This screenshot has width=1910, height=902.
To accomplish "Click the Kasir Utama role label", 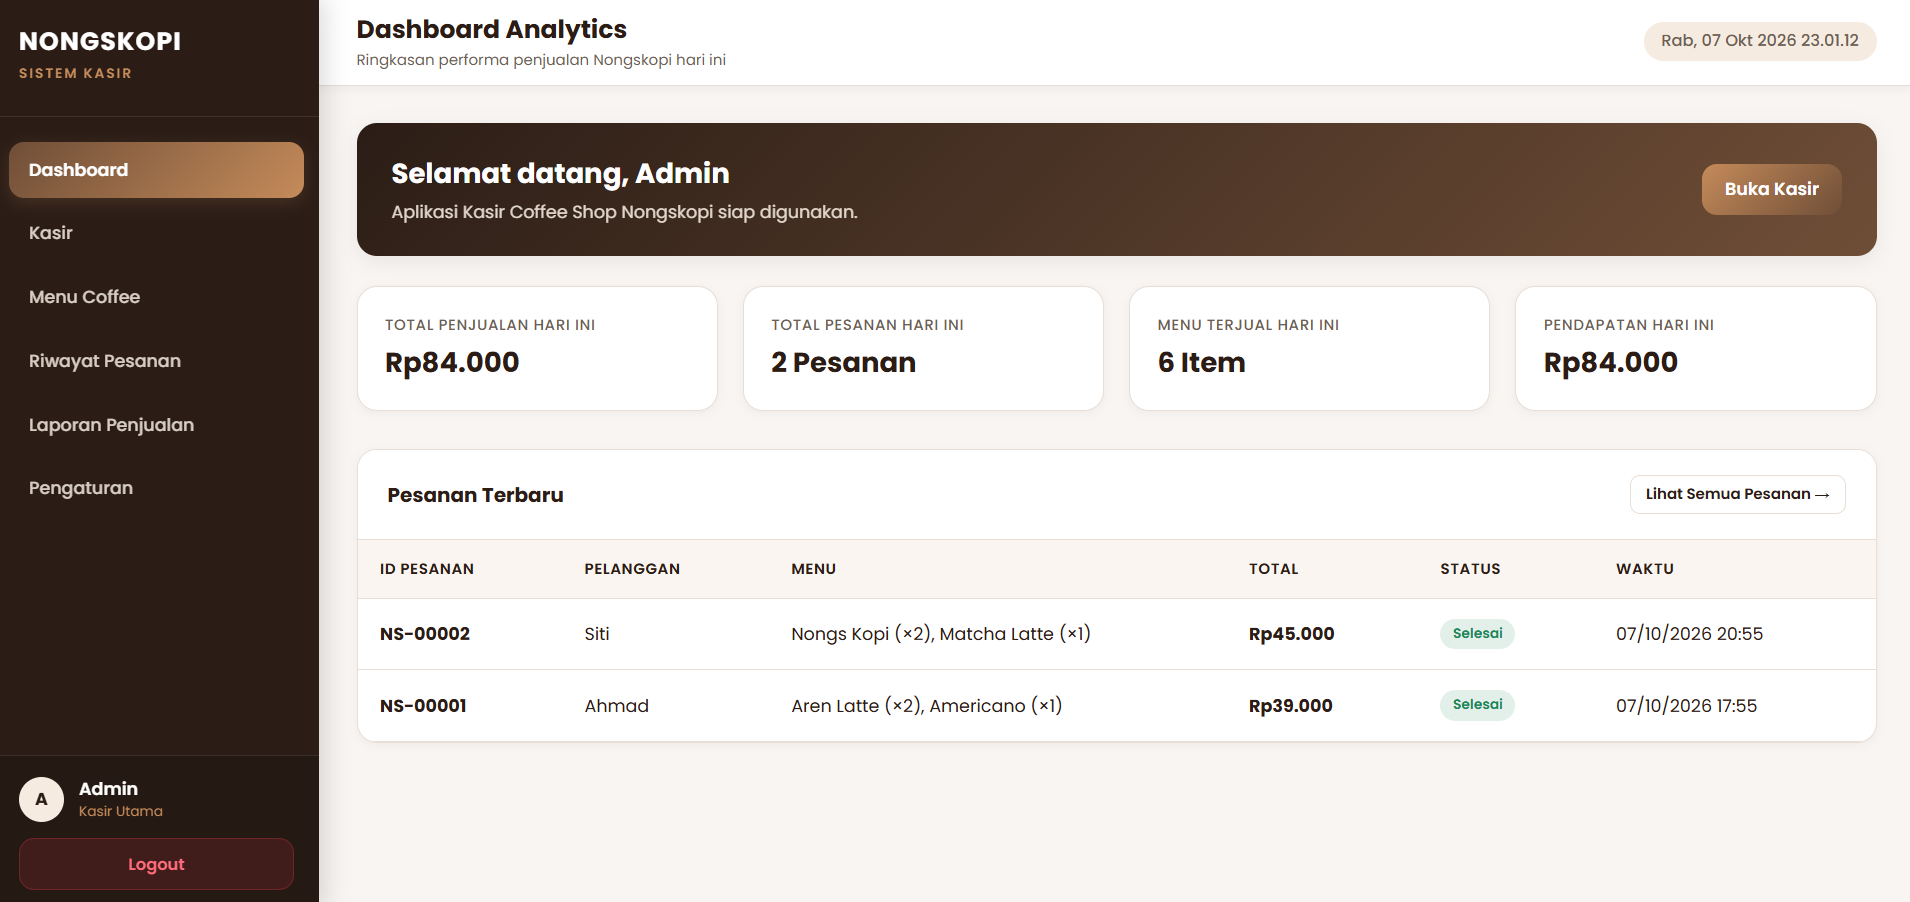I will tap(121, 811).
